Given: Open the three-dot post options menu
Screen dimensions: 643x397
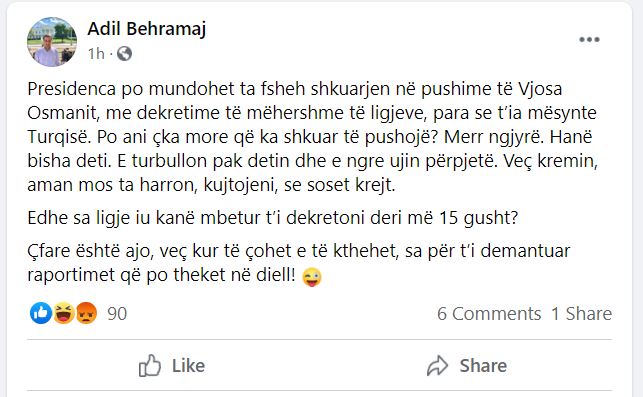Looking at the screenshot, I should (x=589, y=39).
